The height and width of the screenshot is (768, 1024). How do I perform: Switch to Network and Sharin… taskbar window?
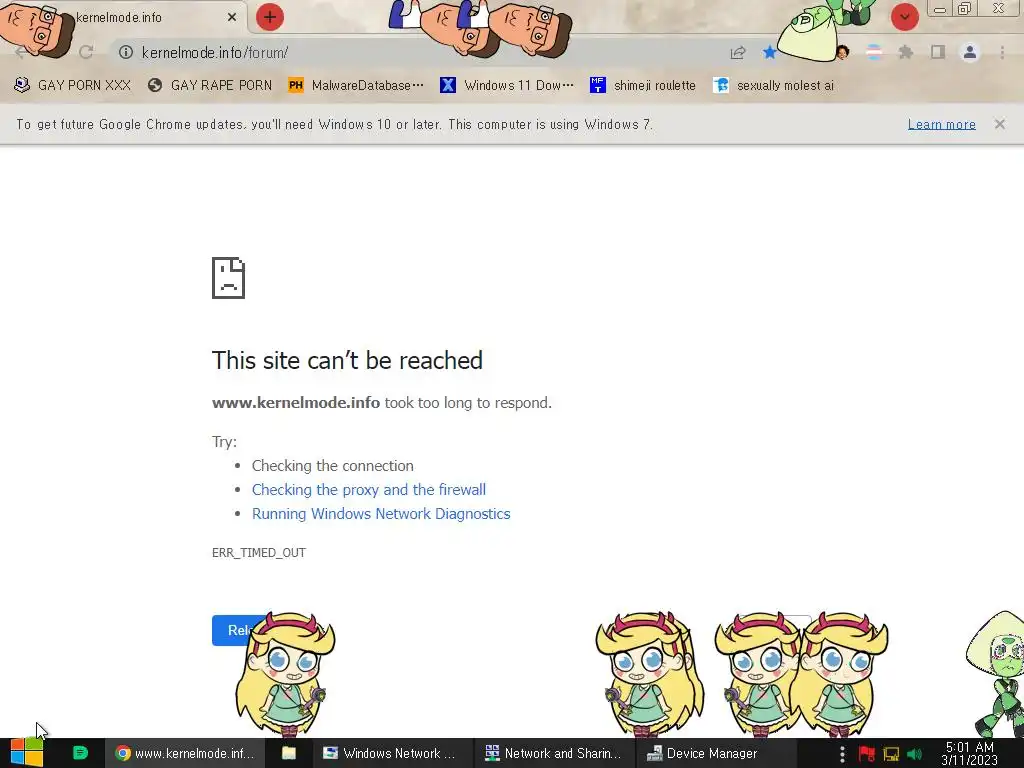coord(554,753)
